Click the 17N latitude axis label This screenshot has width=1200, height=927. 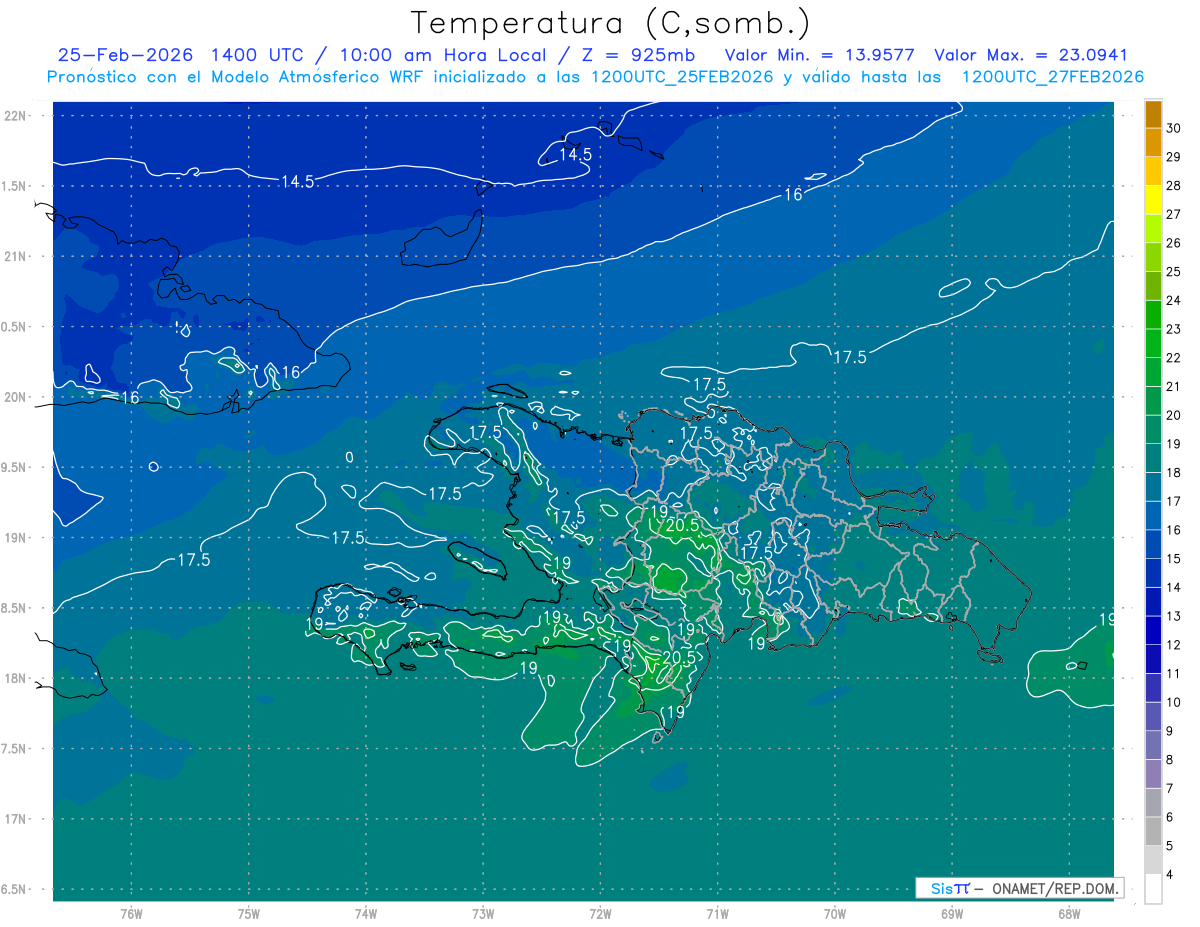[16, 819]
